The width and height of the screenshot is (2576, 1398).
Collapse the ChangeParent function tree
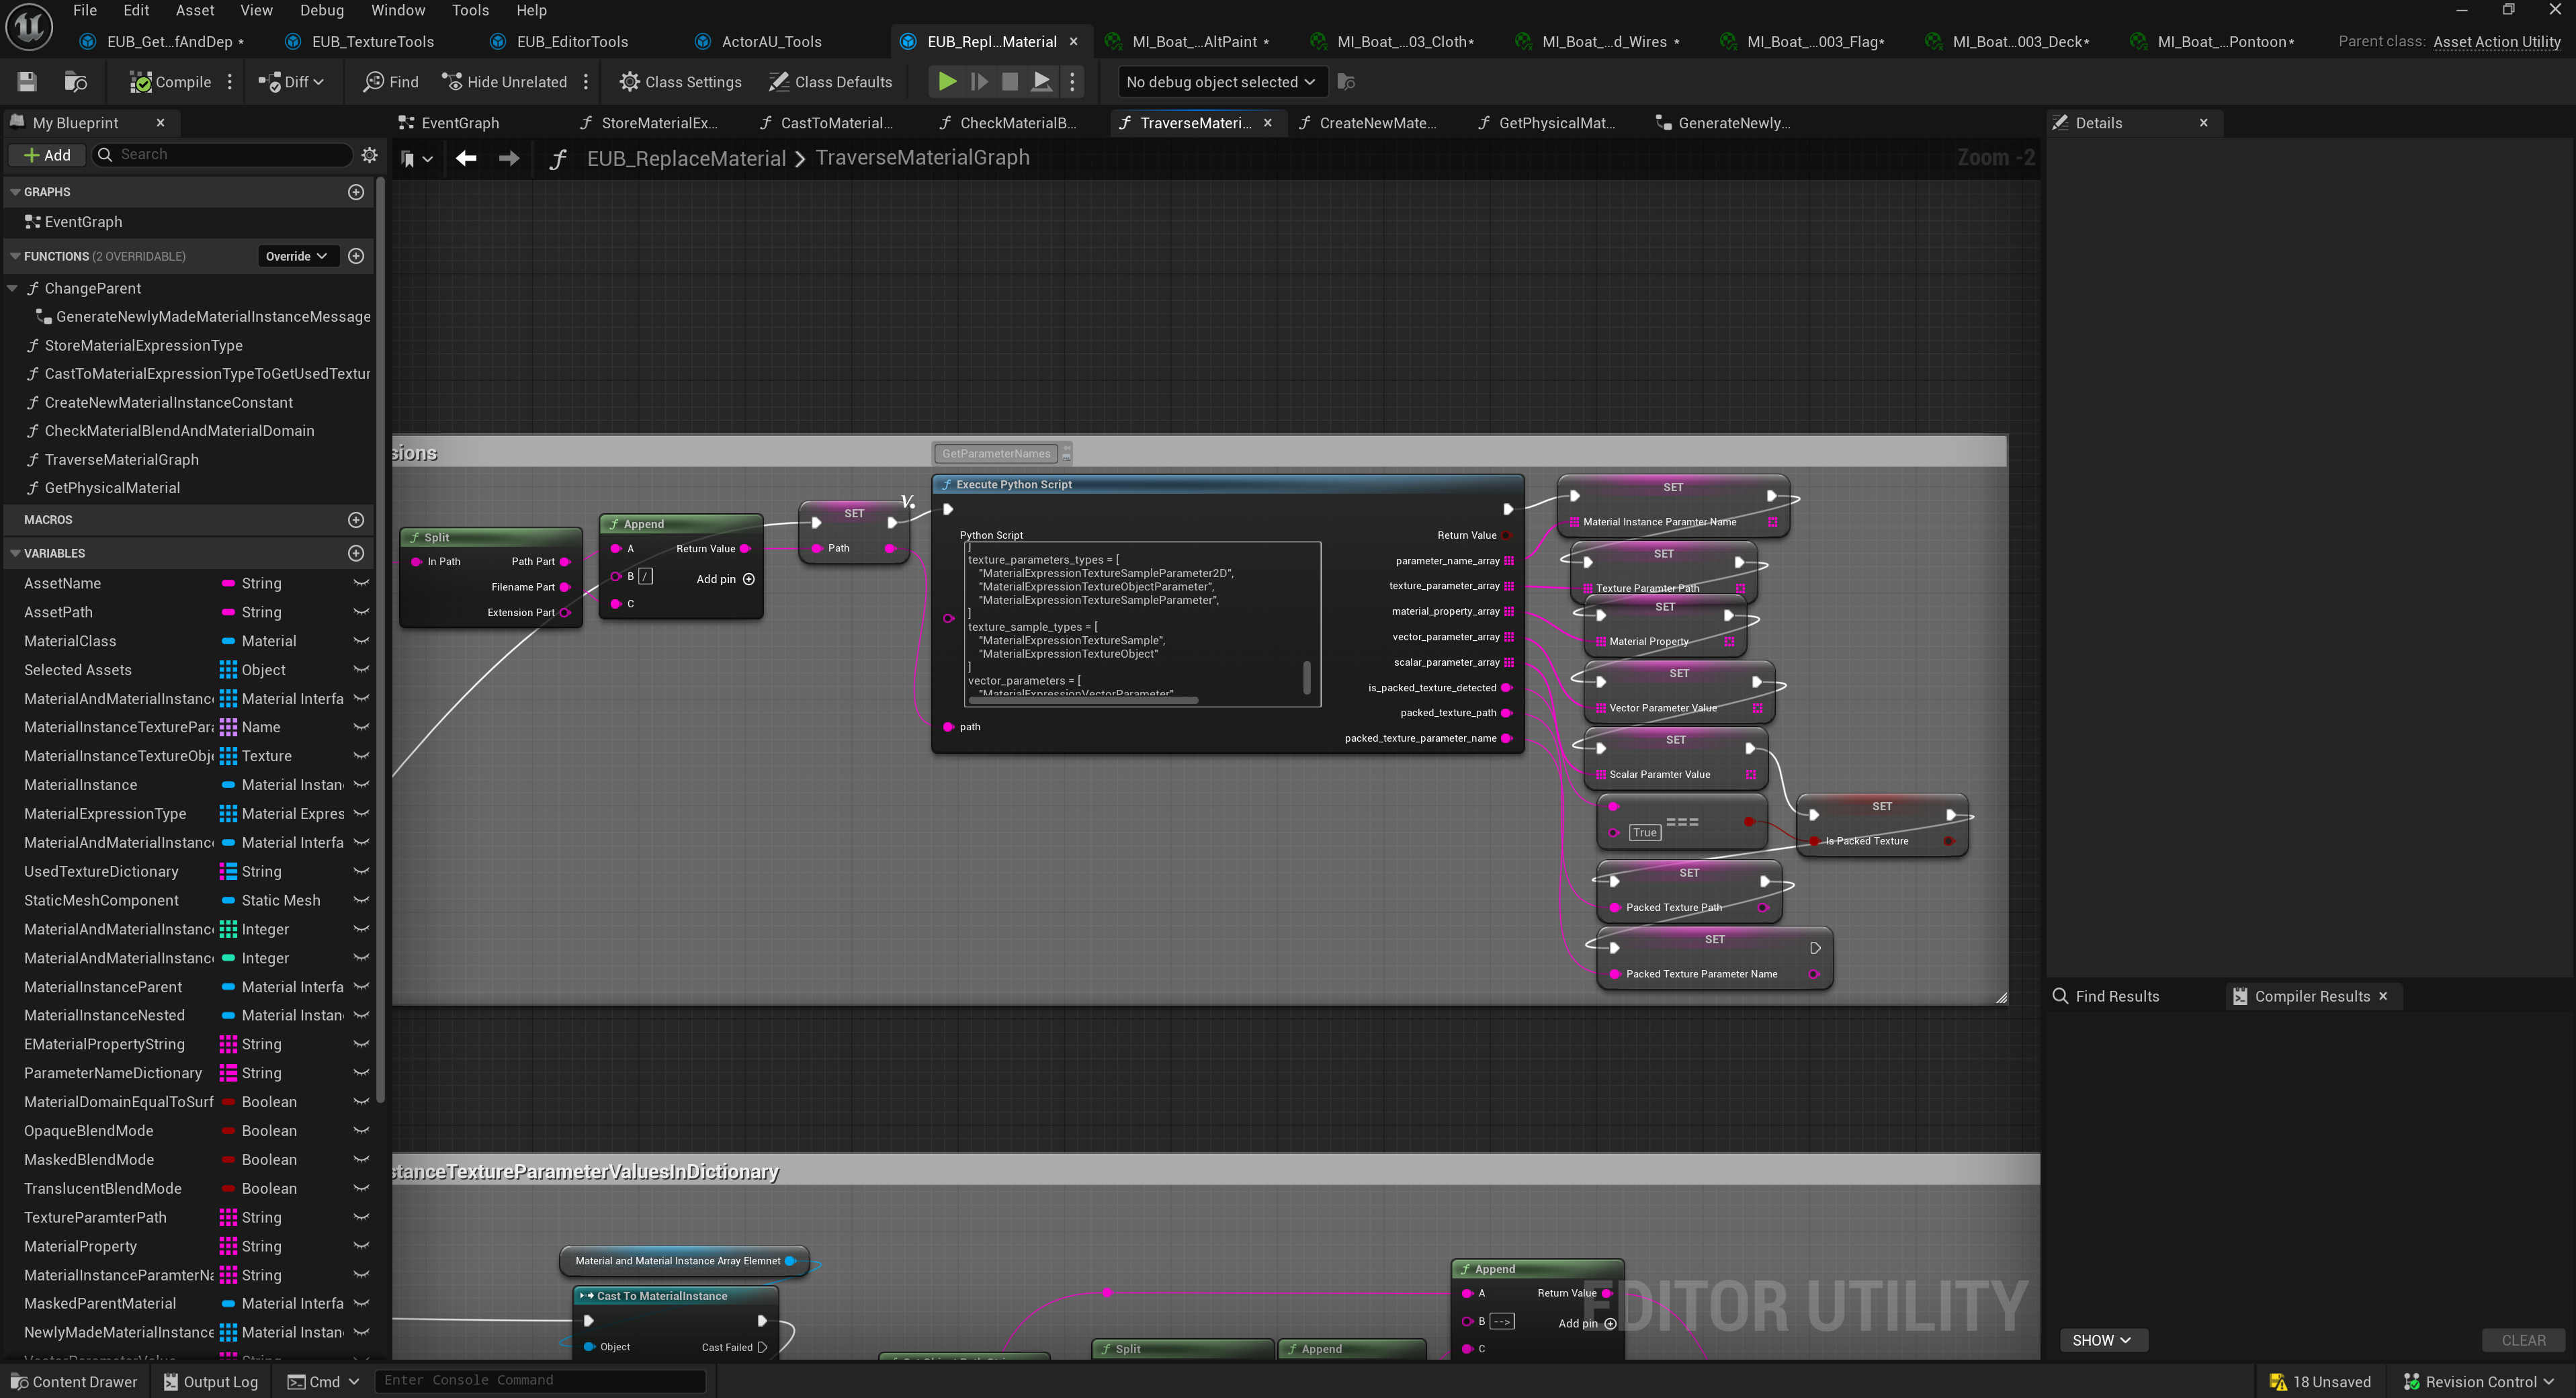click(x=13, y=289)
